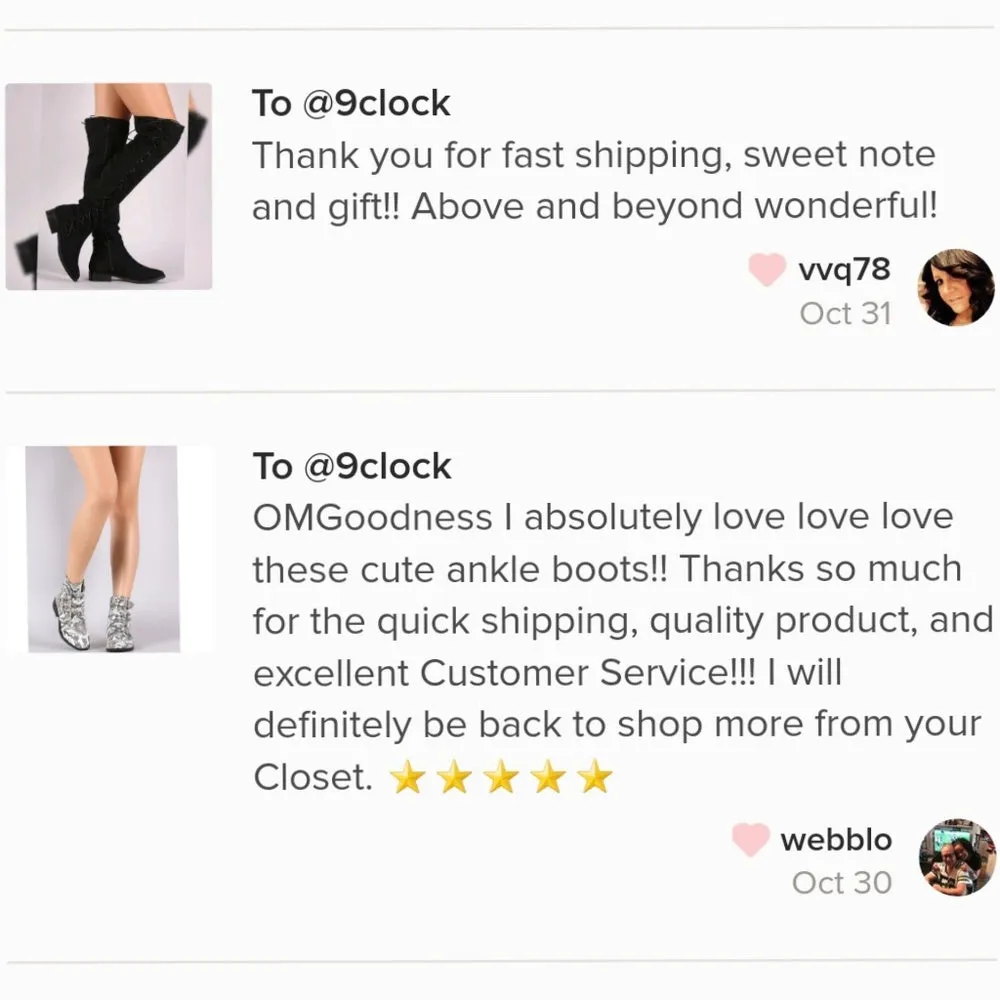Click the middle third gold star

[x=501, y=776]
